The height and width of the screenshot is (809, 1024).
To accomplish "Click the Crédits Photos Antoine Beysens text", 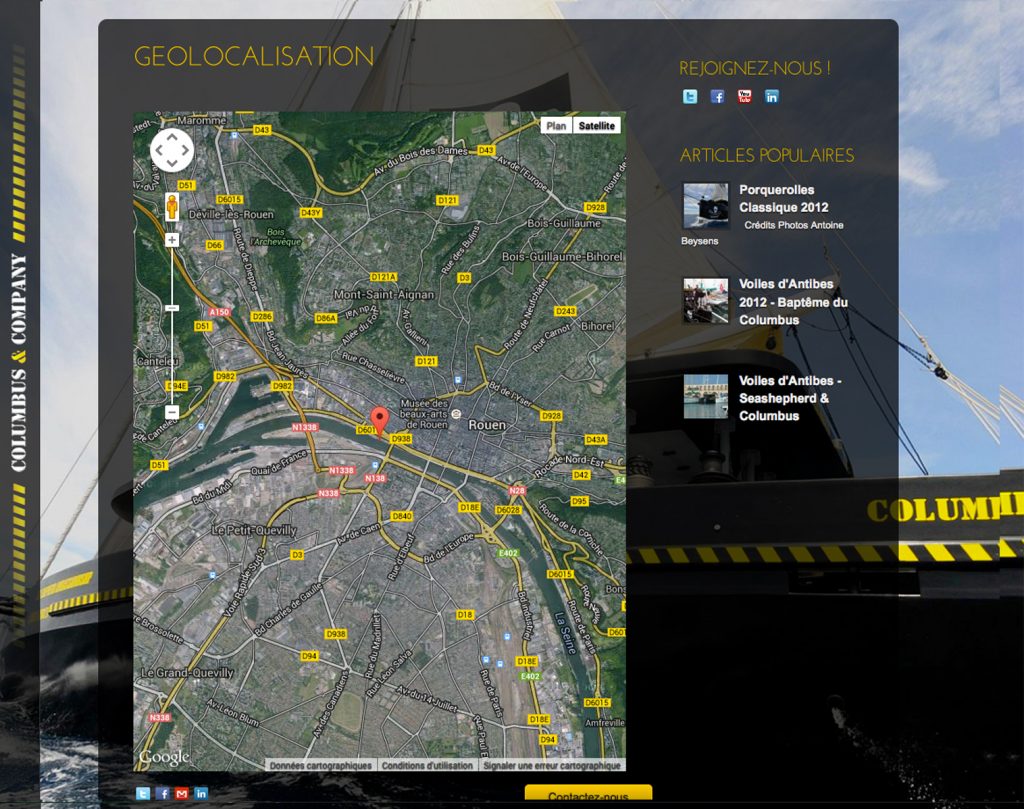I will (x=763, y=233).
